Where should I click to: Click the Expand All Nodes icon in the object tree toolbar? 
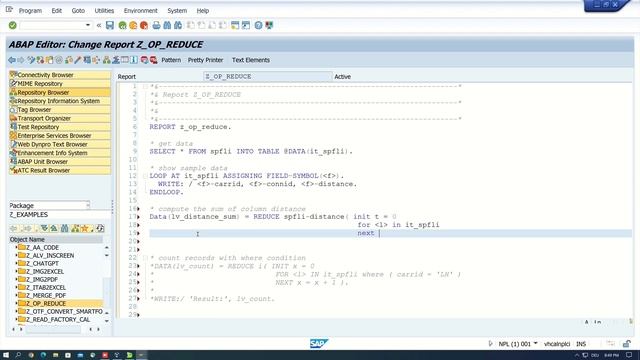click(44, 229)
